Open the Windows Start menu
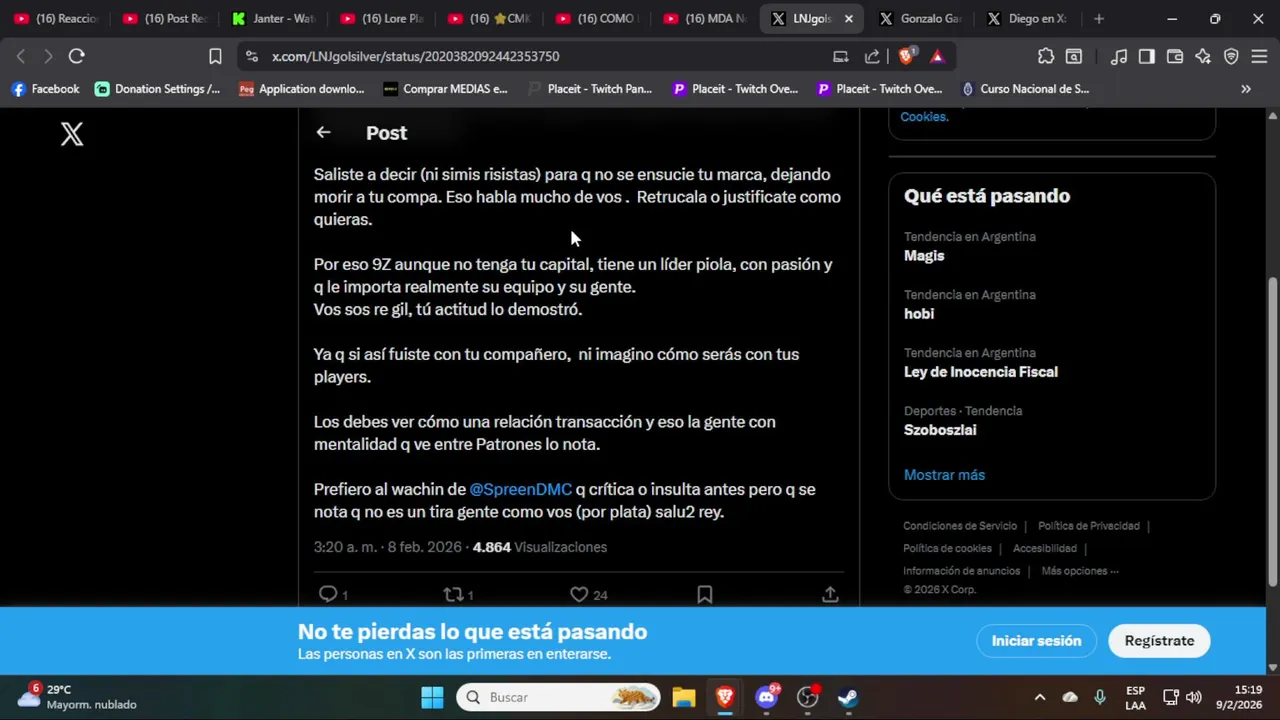Screen dimensions: 1280x720 (x=432, y=697)
